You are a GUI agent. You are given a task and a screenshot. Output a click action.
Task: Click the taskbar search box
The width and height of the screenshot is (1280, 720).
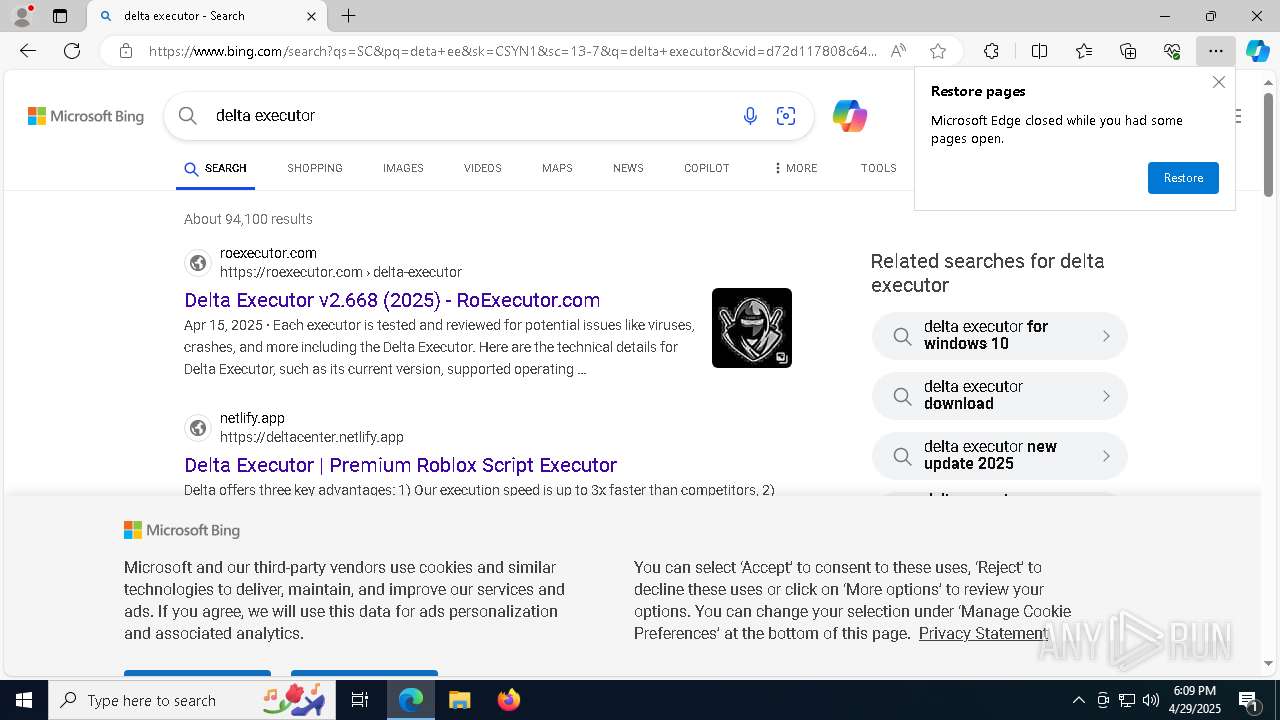(192, 700)
